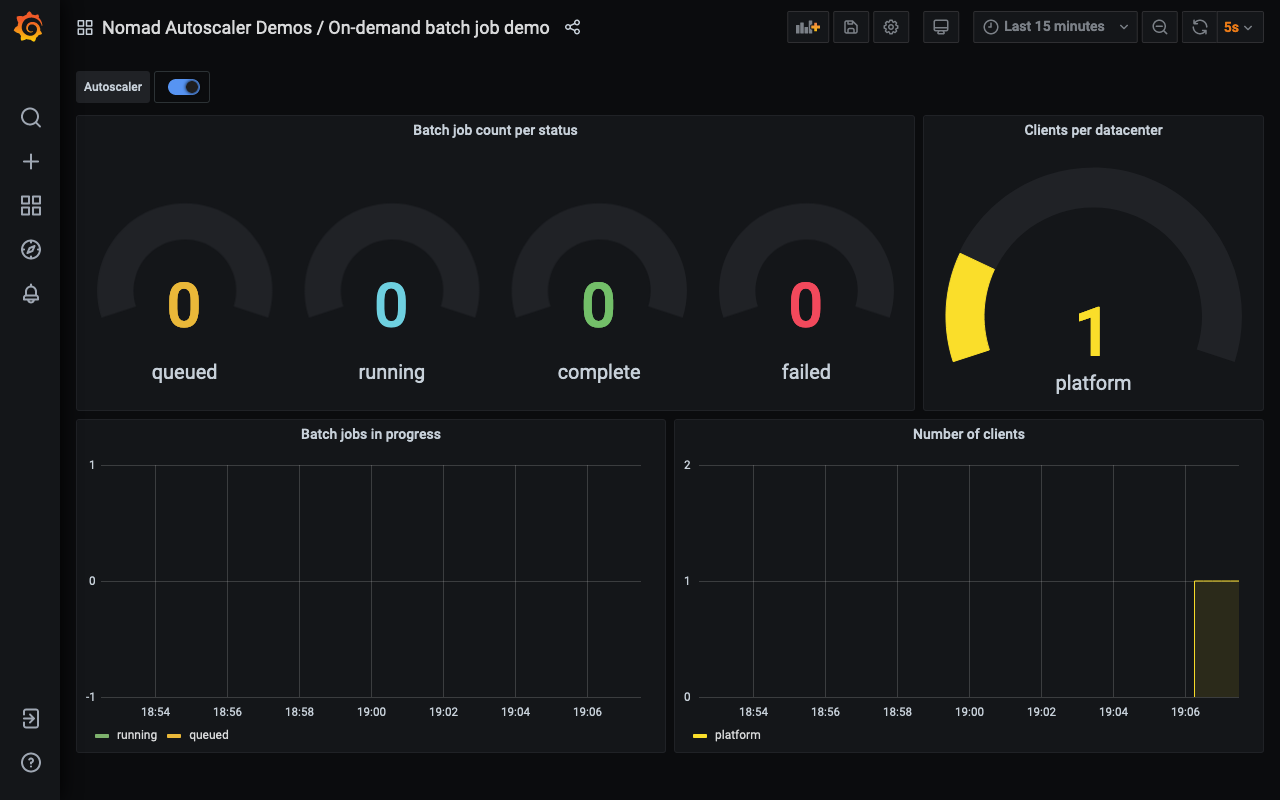Click the 'running' gauge label

(391, 372)
